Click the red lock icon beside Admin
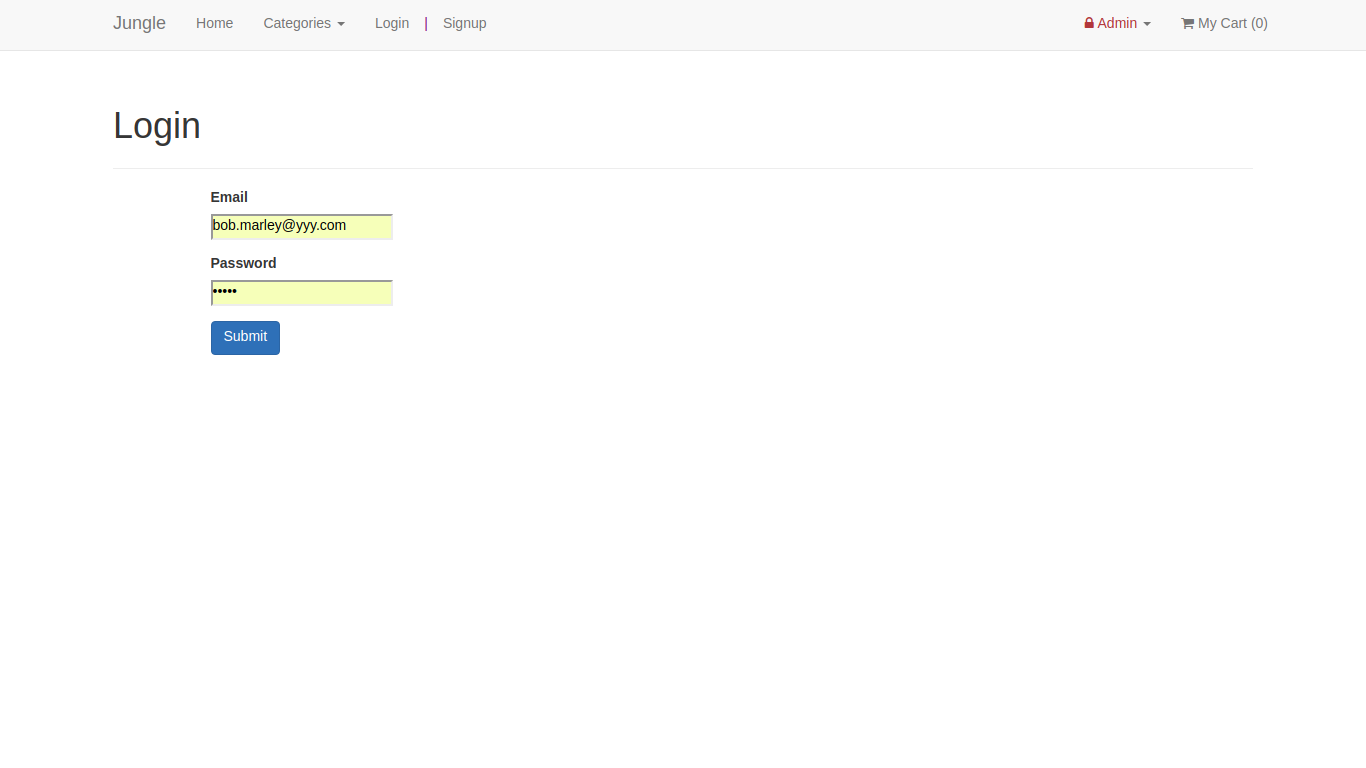Viewport: 1366px width, 768px height. pos(1089,23)
